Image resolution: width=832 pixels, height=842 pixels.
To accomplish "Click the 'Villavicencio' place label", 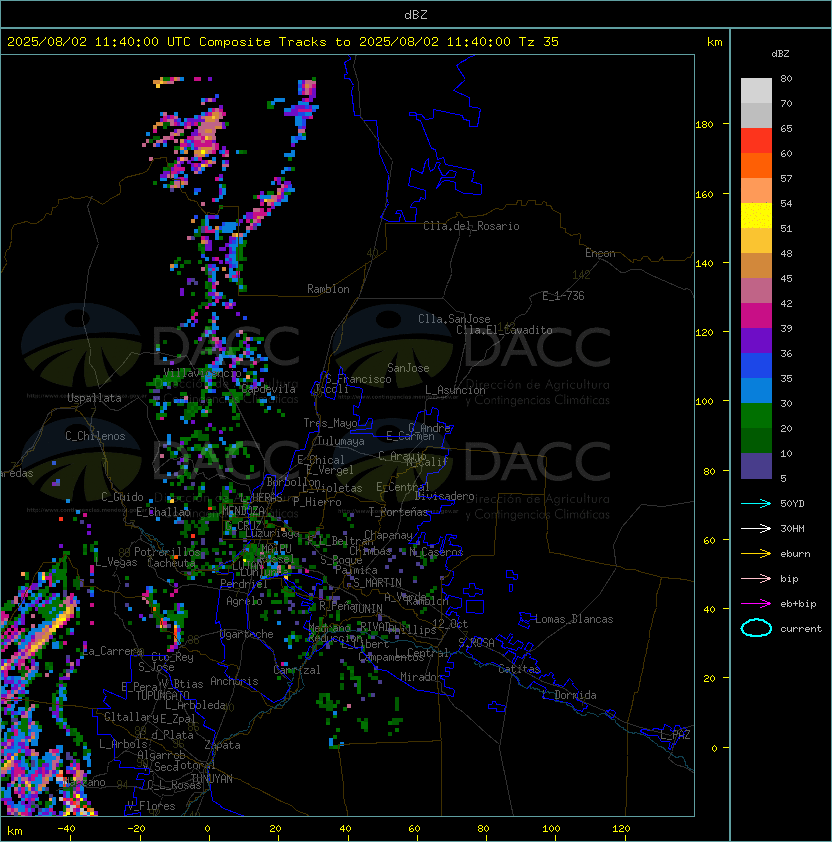I will (x=202, y=373).
